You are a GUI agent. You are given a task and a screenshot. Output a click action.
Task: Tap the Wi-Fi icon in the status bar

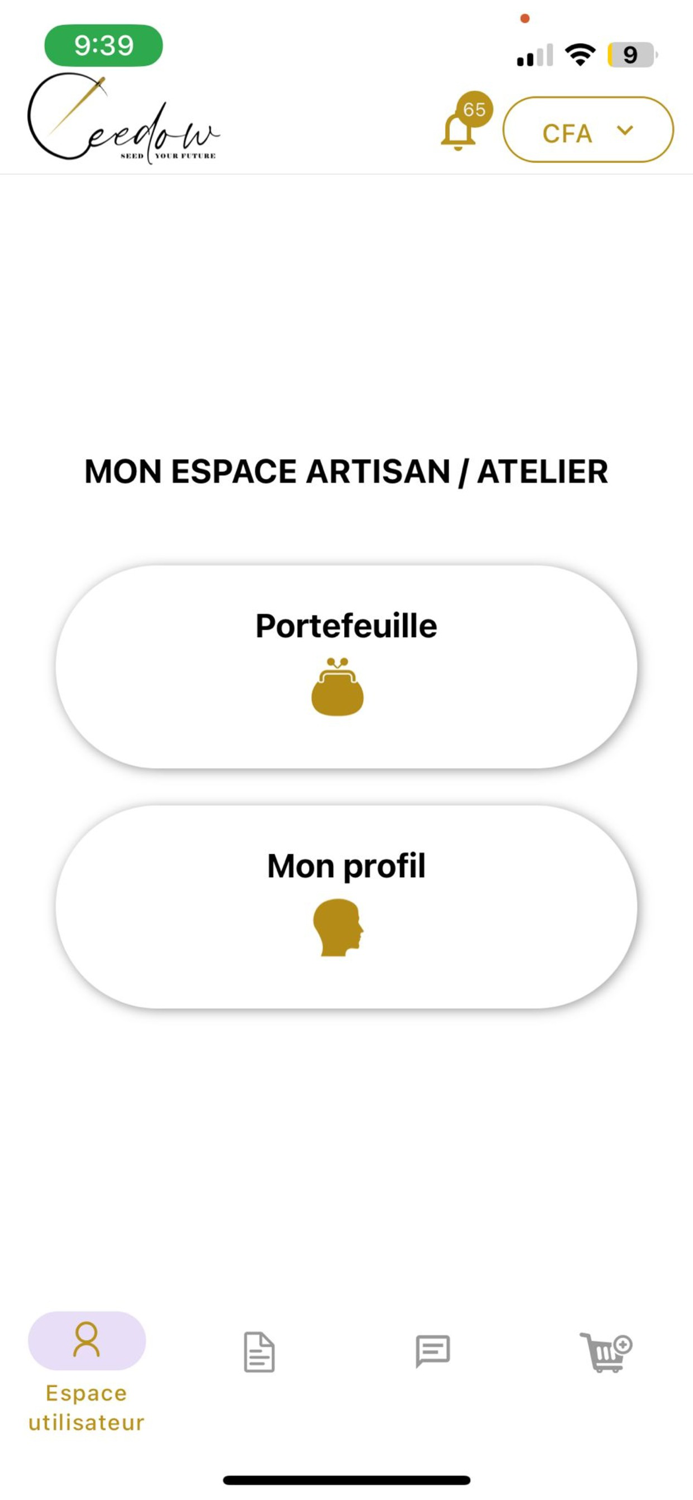pyautogui.click(x=580, y=54)
